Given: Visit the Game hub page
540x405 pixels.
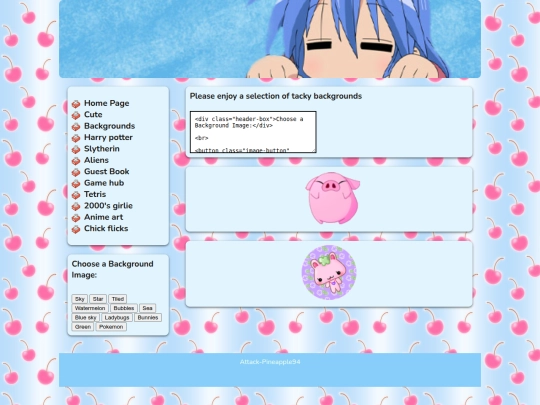Looking at the screenshot, I should [x=104, y=183].
